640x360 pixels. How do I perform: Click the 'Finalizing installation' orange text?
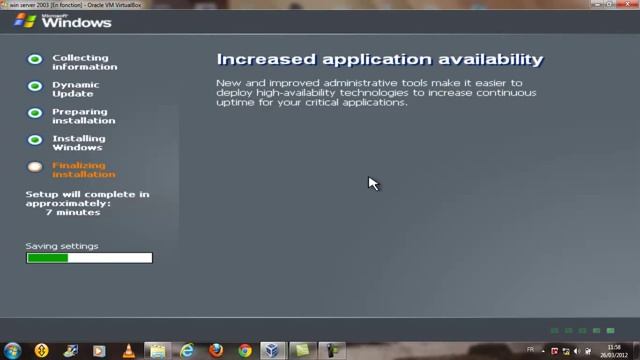pos(84,170)
